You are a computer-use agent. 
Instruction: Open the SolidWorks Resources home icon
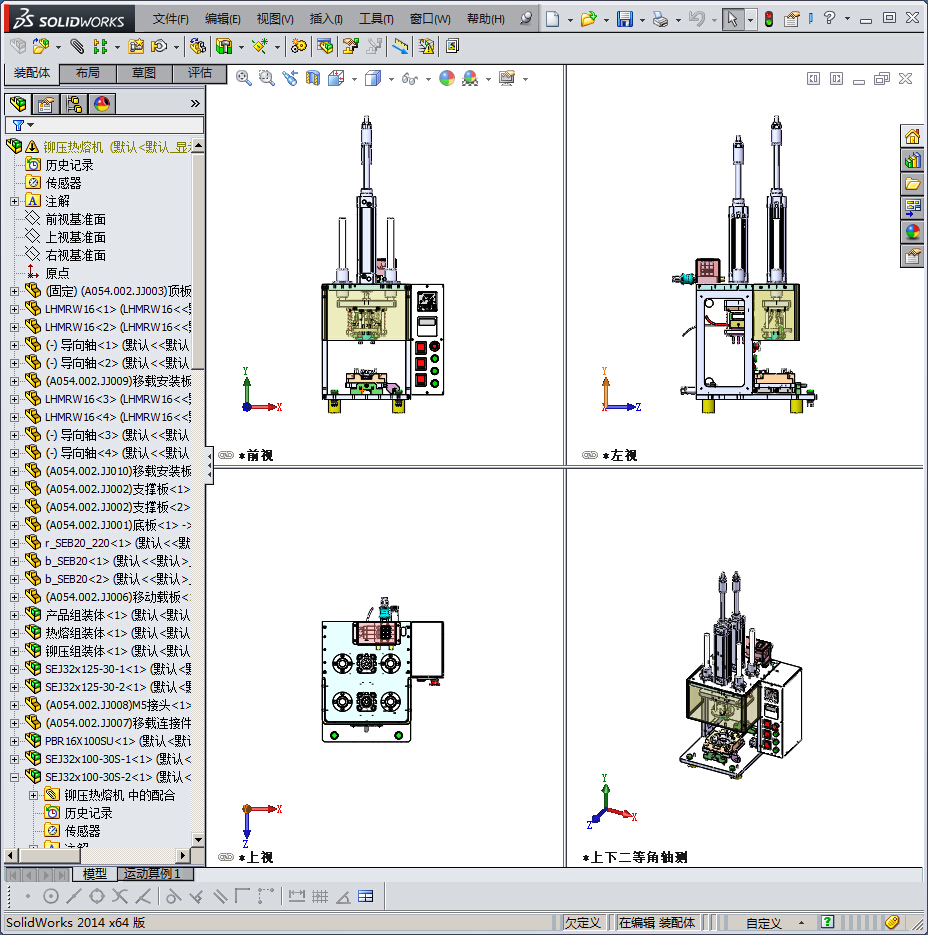[x=912, y=137]
